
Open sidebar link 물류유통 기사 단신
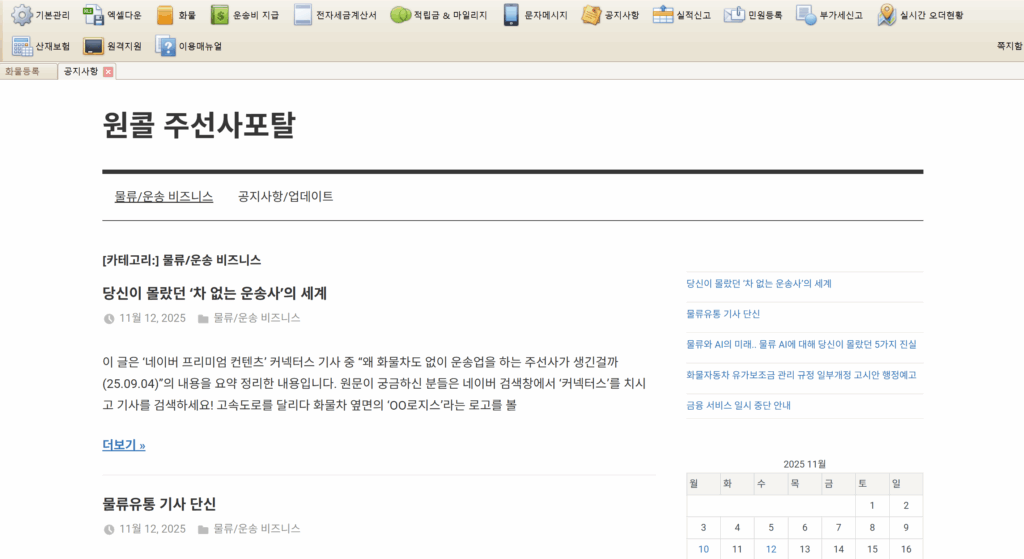click(723, 314)
